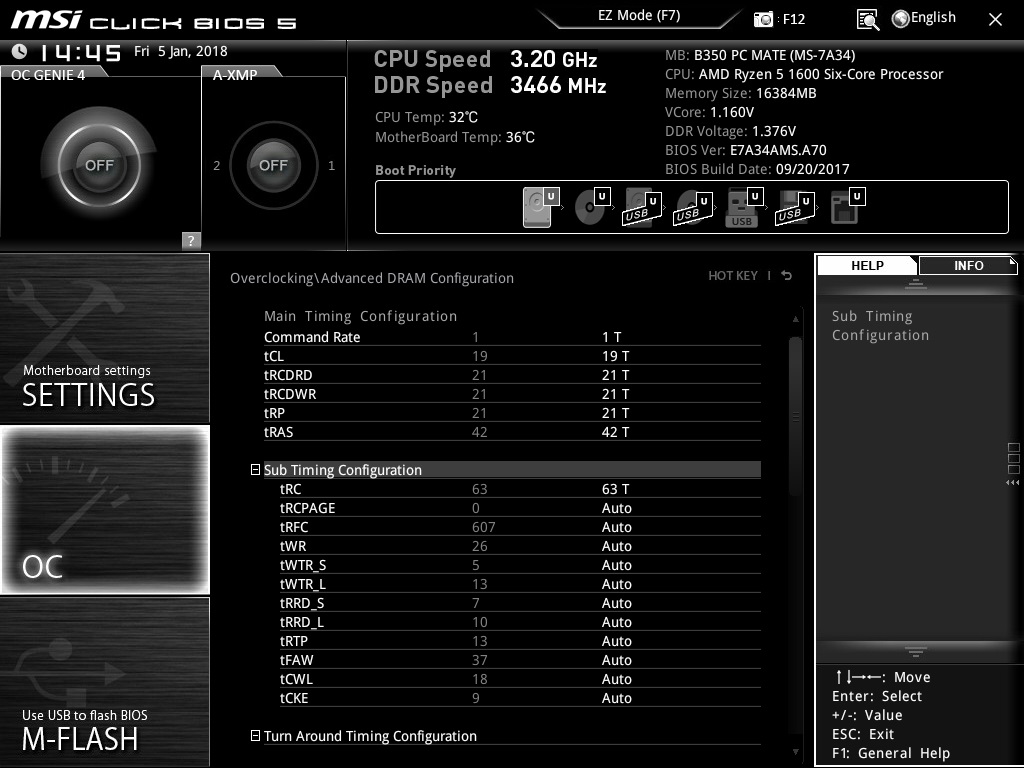Close the BIOS with the X button

point(995,20)
